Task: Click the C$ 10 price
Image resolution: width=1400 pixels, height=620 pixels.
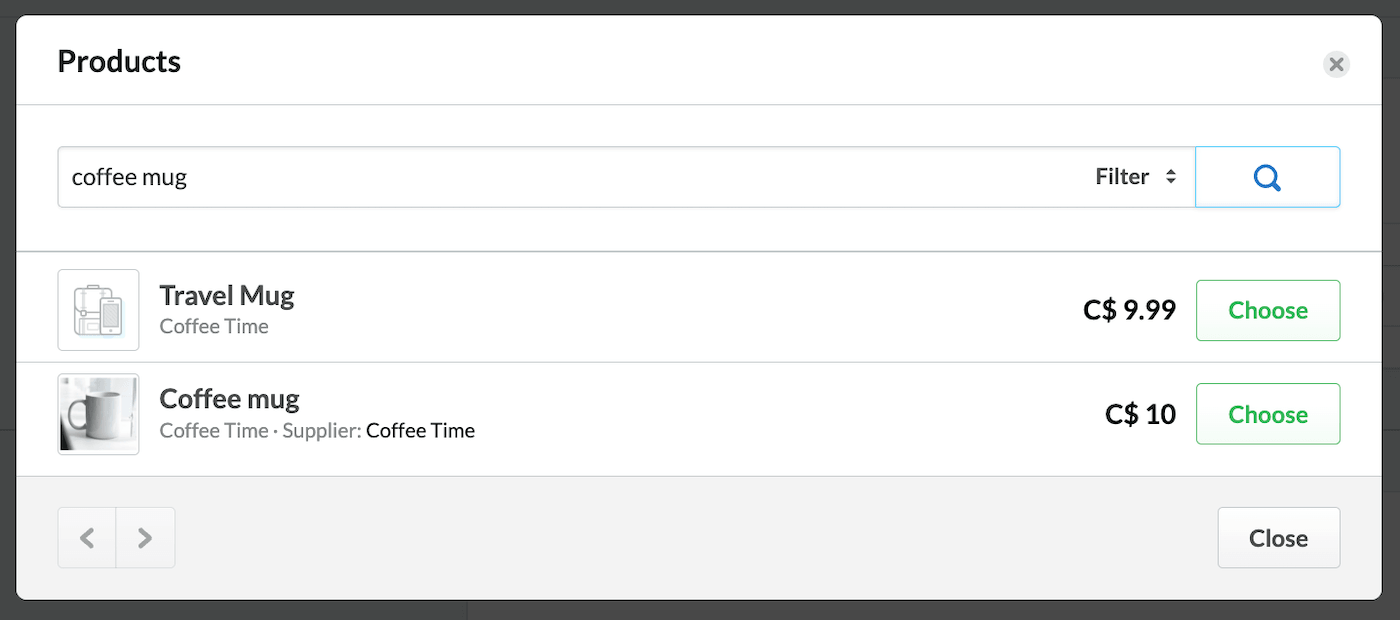Action: click(1140, 414)
